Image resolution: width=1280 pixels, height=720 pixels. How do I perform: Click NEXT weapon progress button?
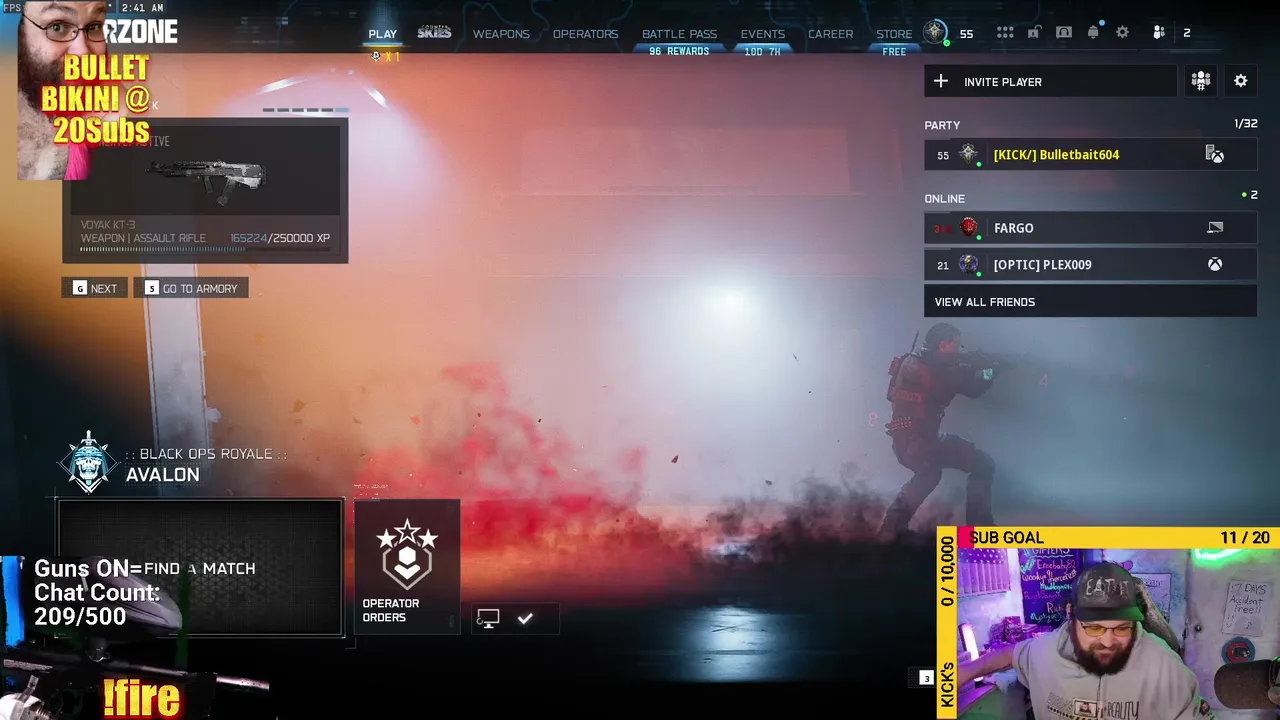[x=95, y=288]
